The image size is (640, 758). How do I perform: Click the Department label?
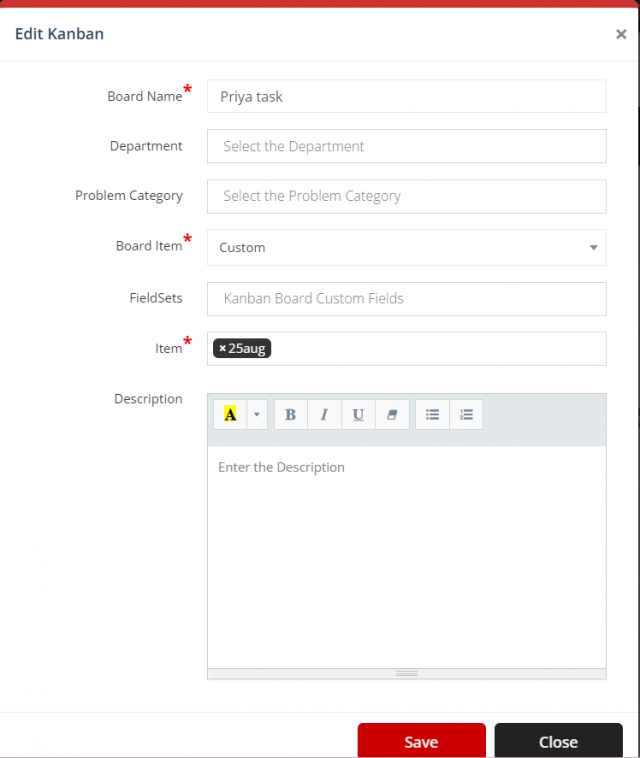pos(146,146)
